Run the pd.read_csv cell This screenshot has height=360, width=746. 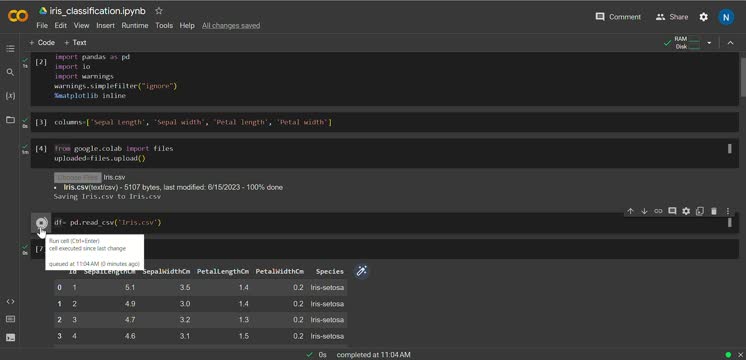(41, 223)
